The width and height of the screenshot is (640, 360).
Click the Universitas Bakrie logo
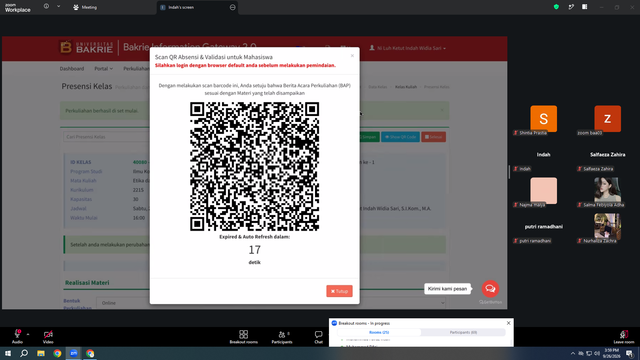[x=87, y=47]
